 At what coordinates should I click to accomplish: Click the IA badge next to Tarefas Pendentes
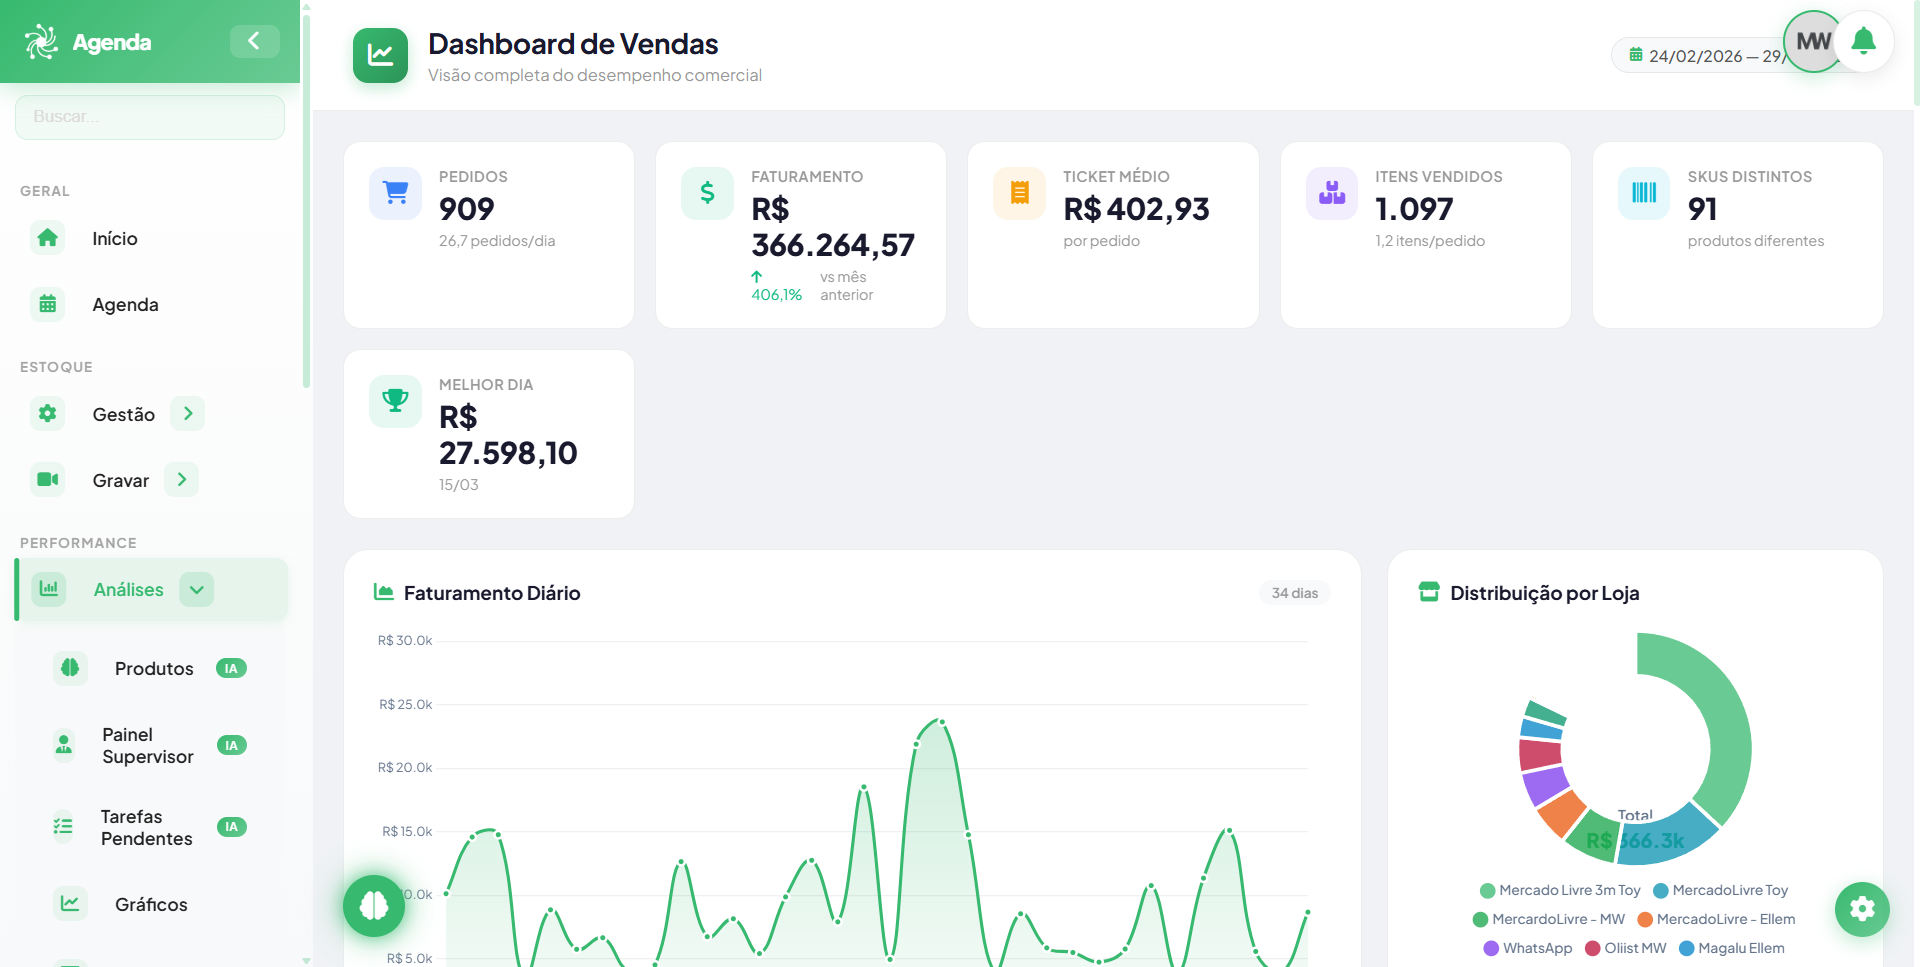coord(231,827)
